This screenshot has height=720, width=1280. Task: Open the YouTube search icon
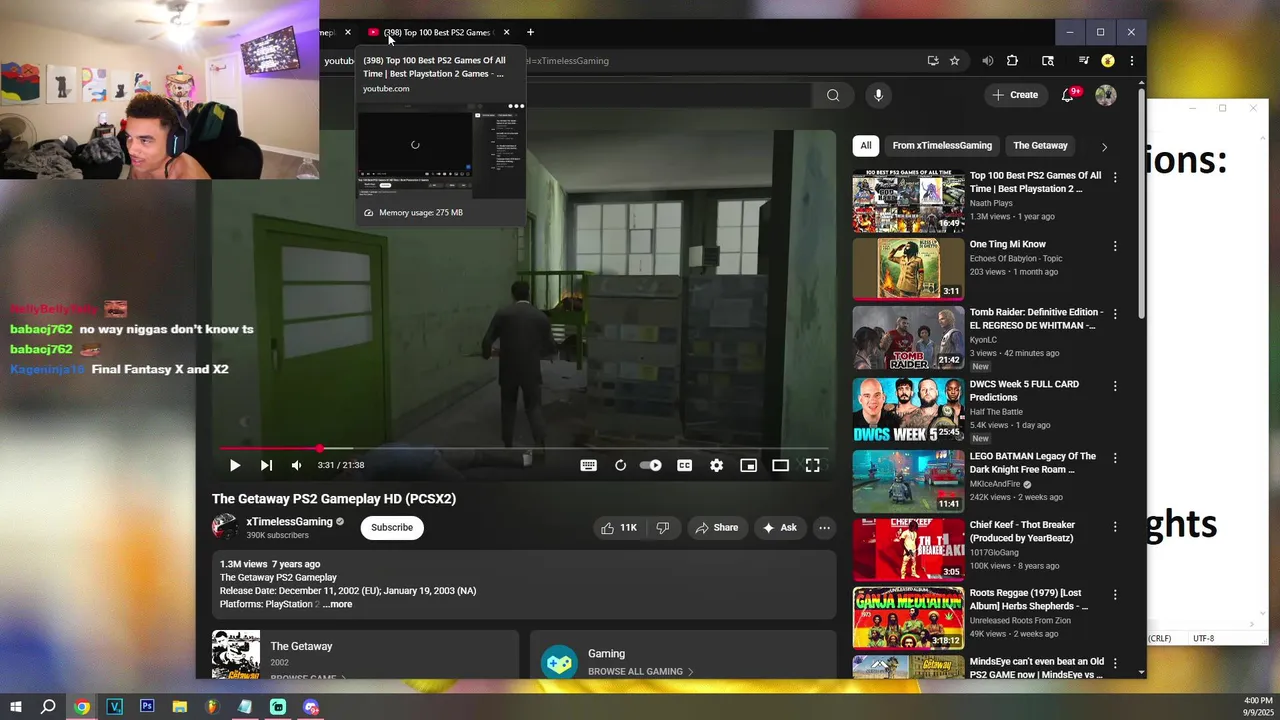[x=833, y=95]
